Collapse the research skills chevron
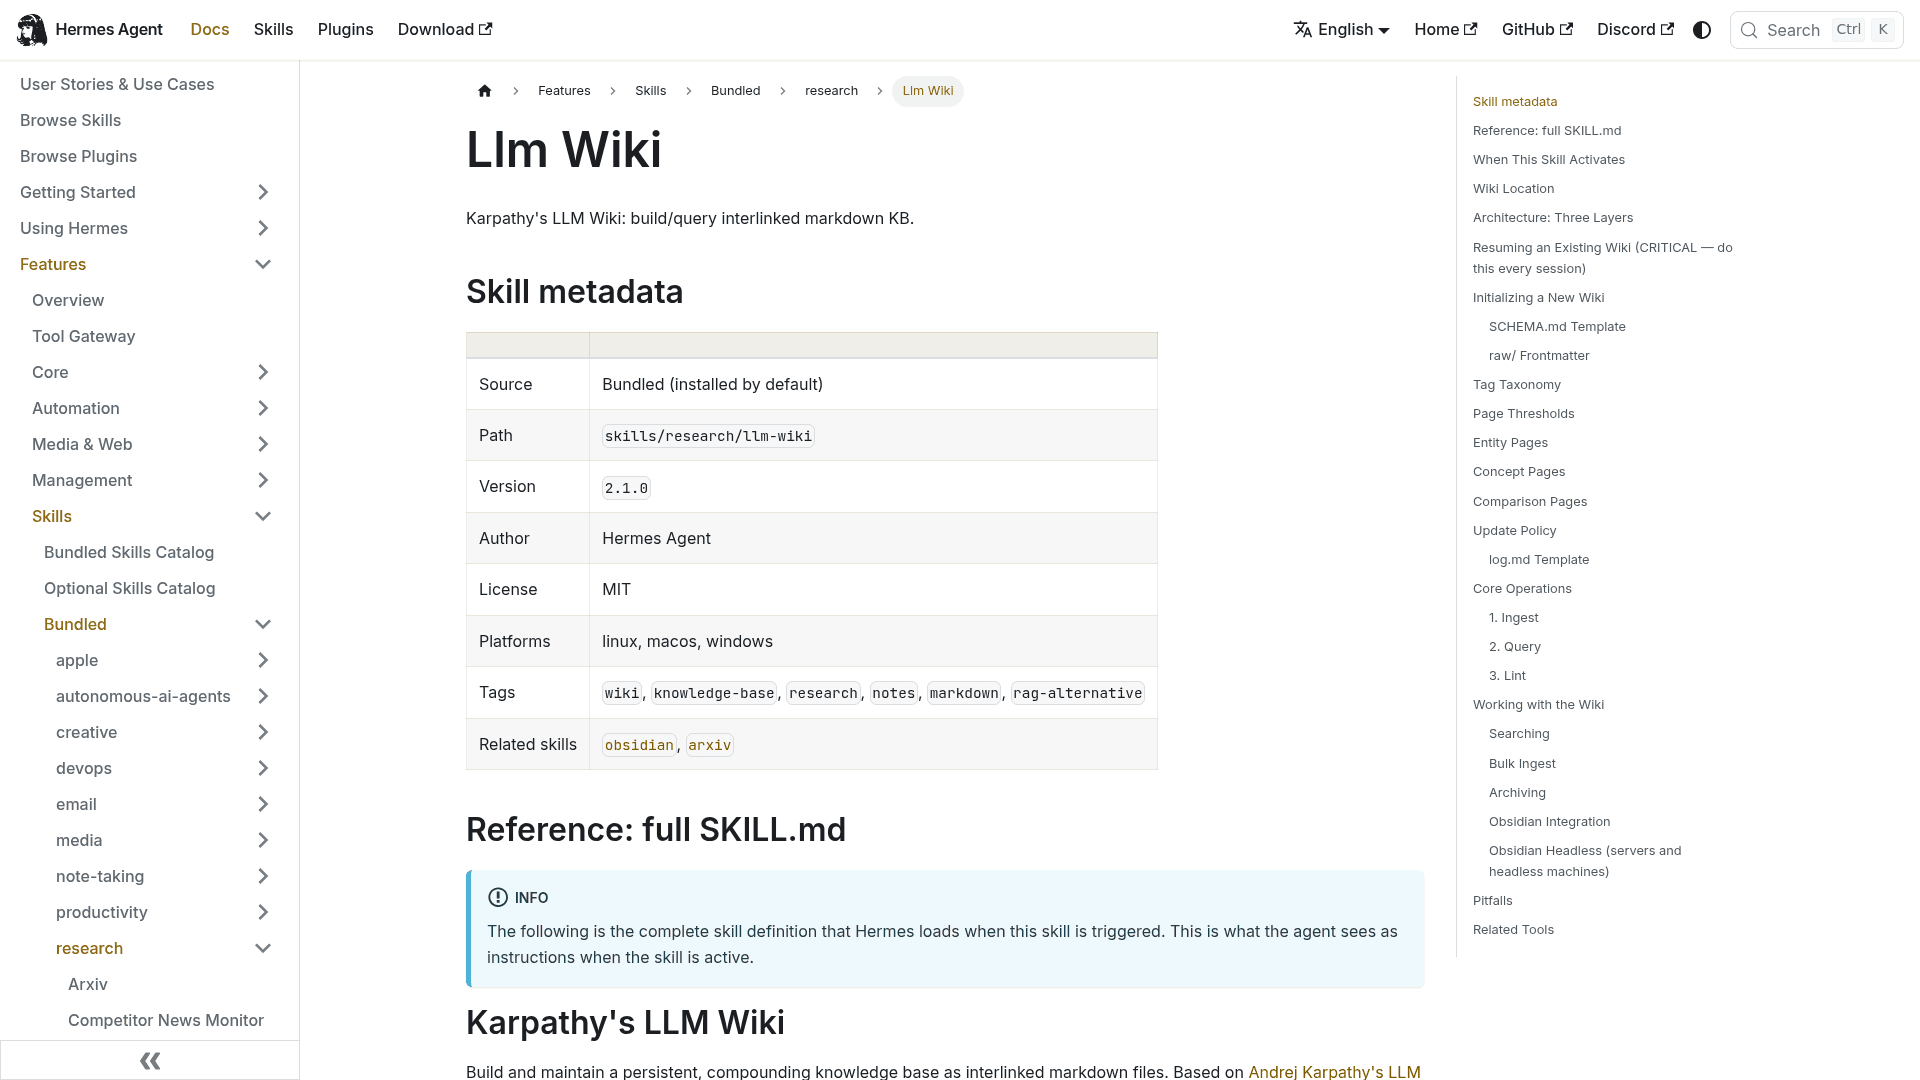The image size is (1920, 1080). (x=263, y=948)
